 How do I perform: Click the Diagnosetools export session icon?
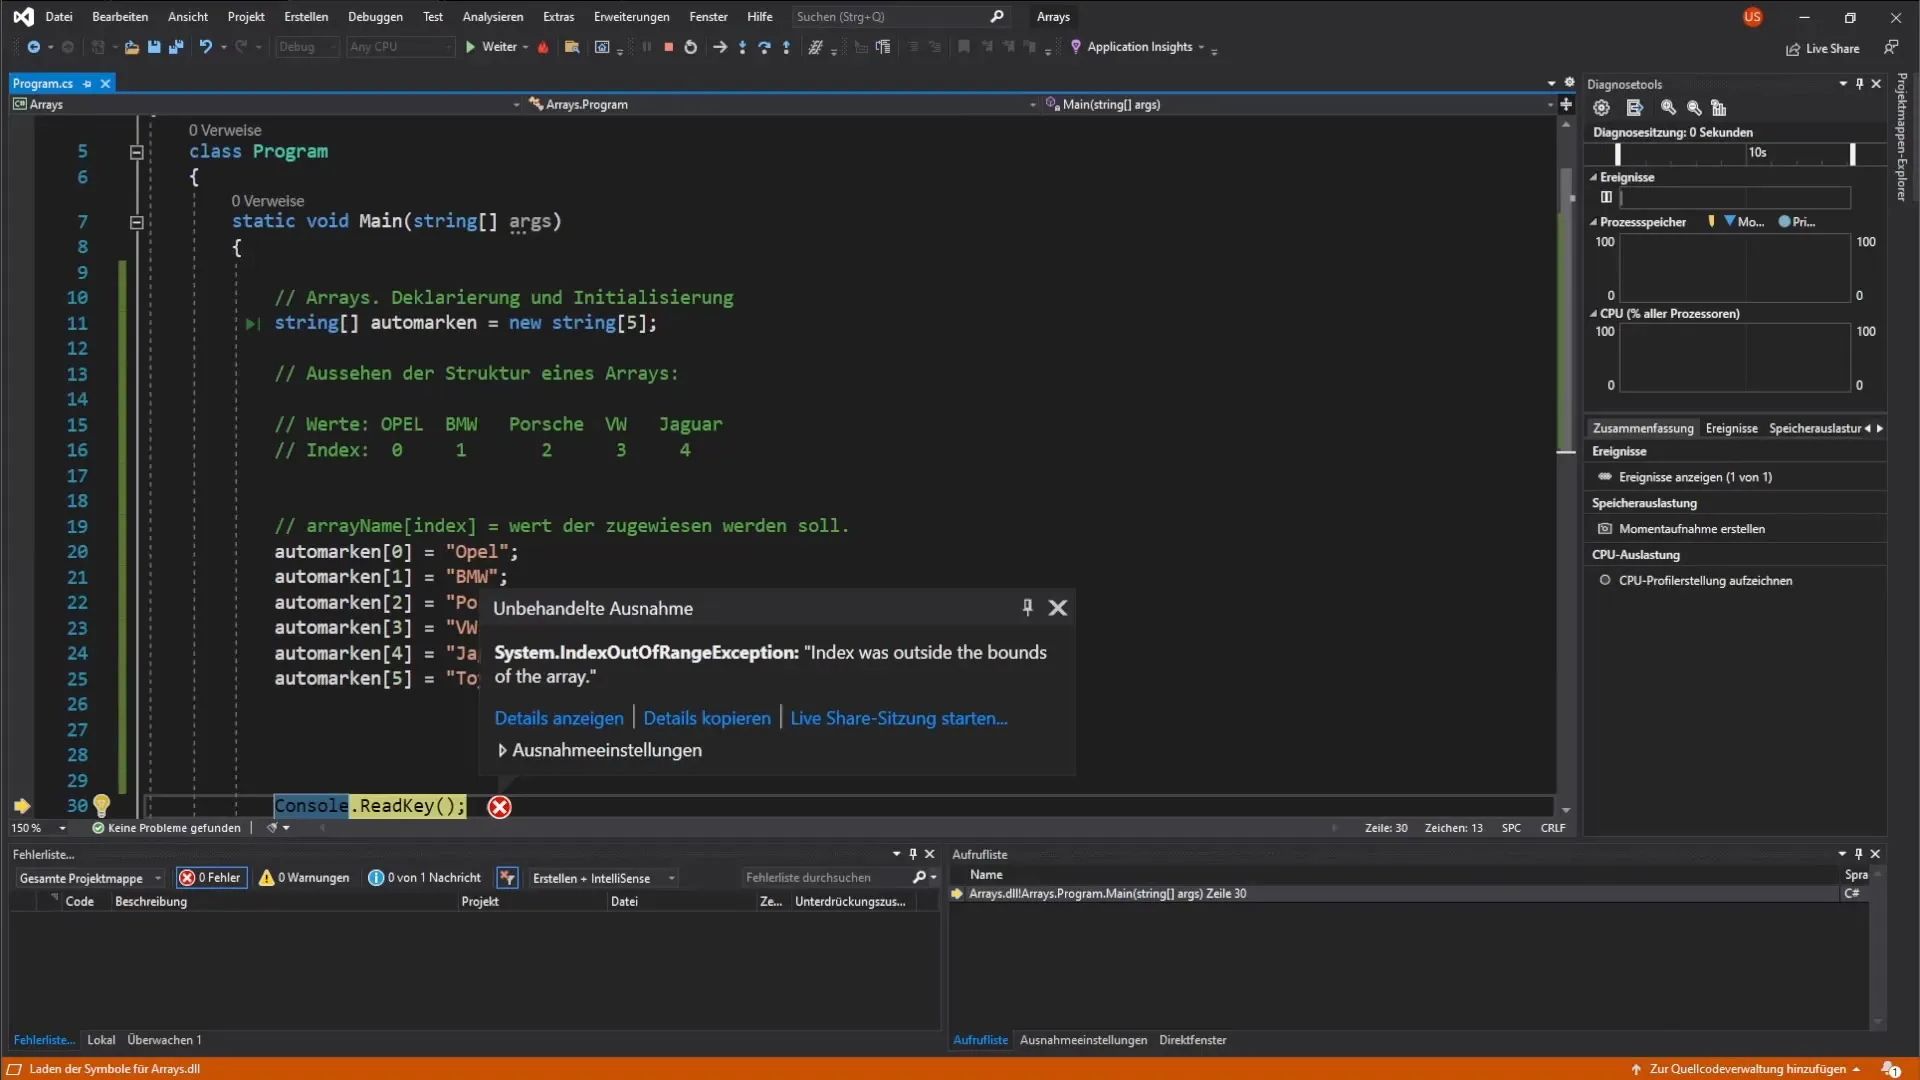[x=1634, y=108]
